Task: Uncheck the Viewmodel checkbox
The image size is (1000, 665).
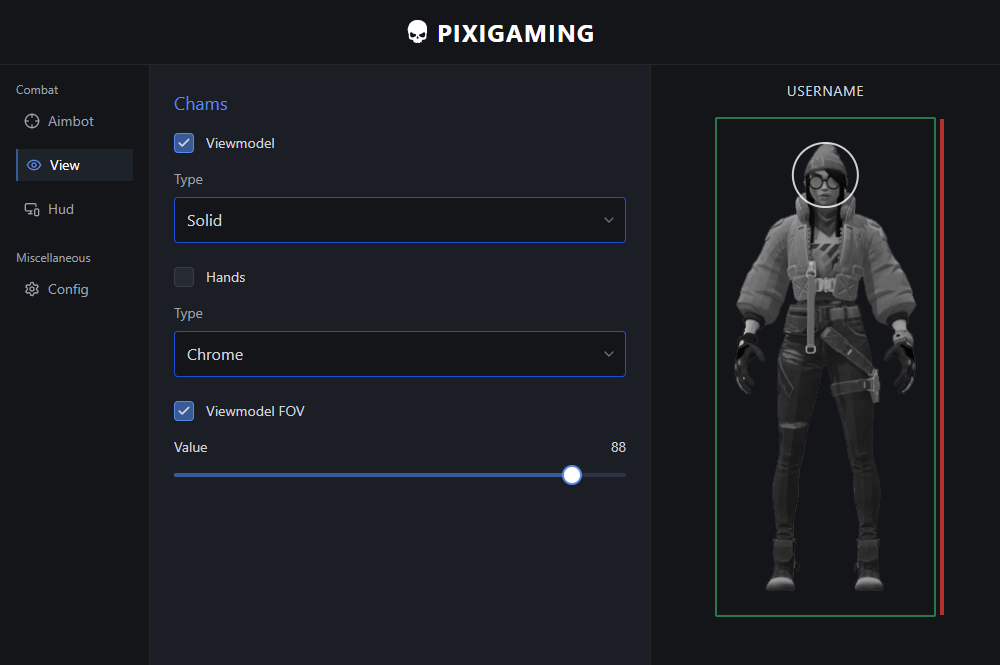Action: point(184,143)
